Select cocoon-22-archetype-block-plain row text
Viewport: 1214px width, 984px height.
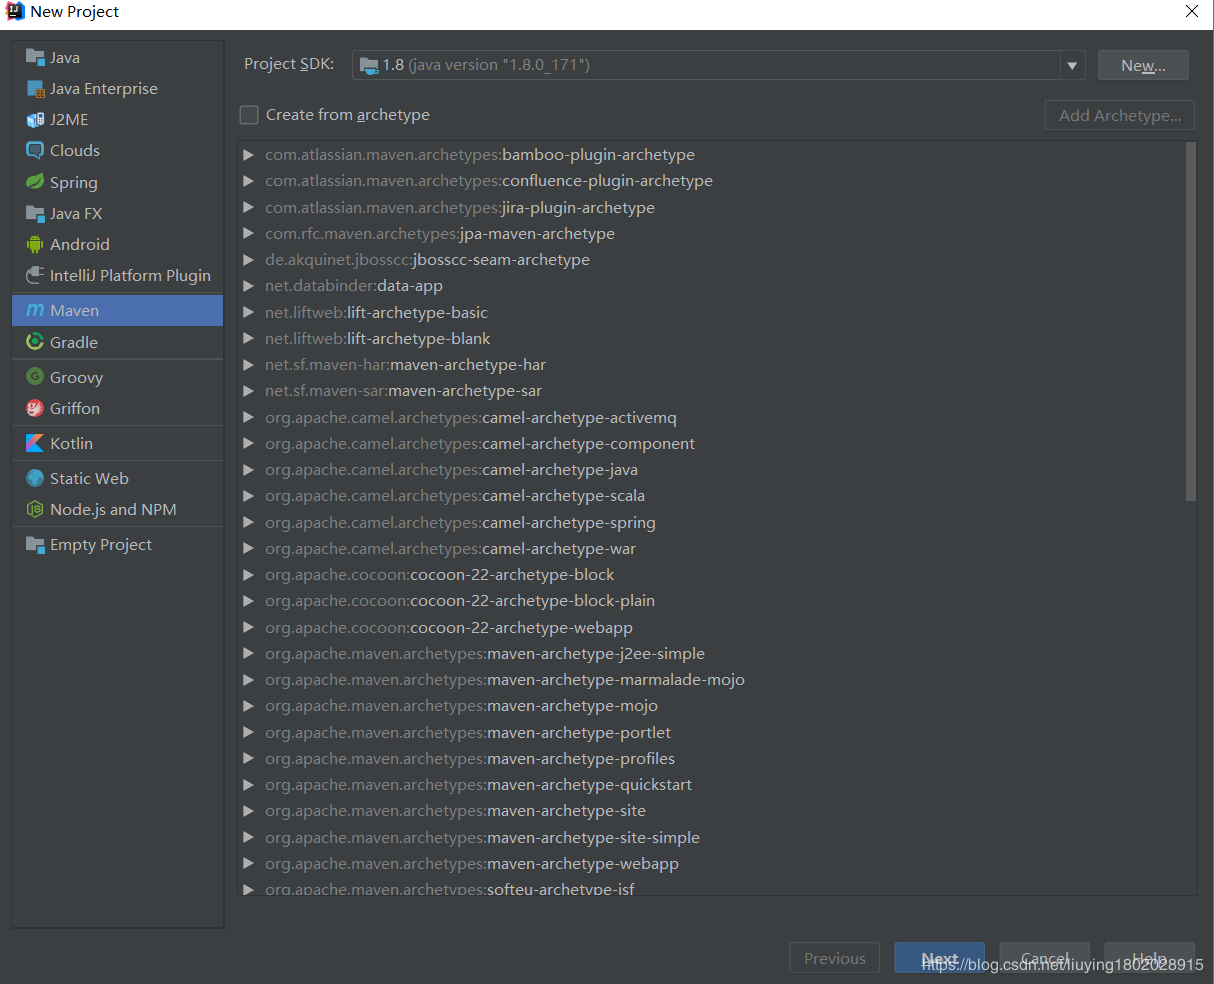[460, 600]
